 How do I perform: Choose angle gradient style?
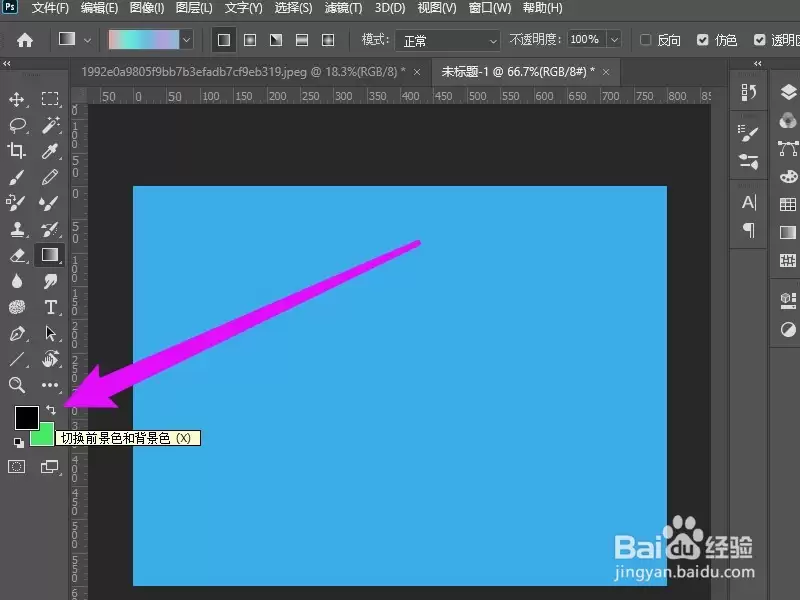[276, 40]
